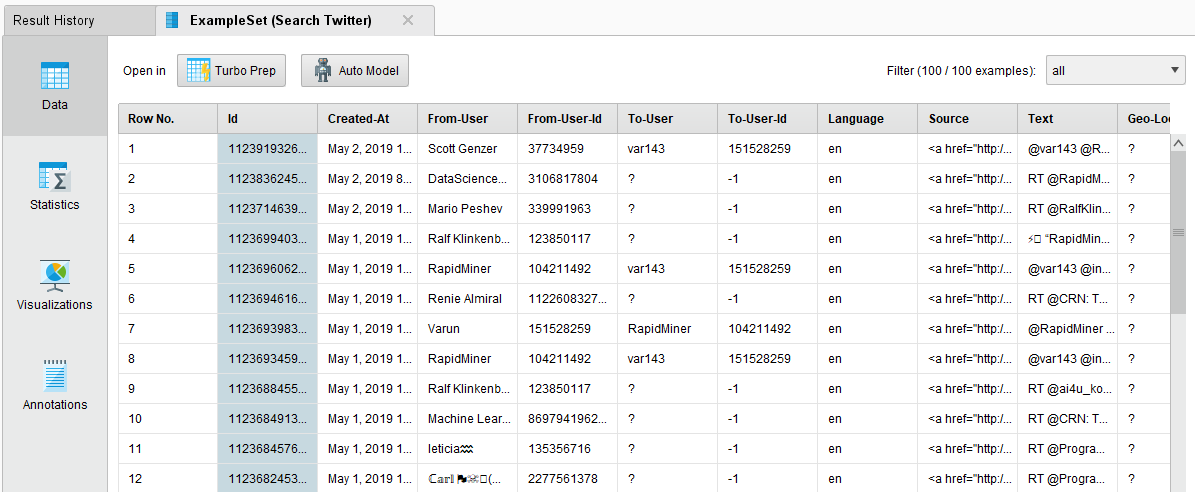
Task: Open the Statistics panel icon
Action: point(54,176)
